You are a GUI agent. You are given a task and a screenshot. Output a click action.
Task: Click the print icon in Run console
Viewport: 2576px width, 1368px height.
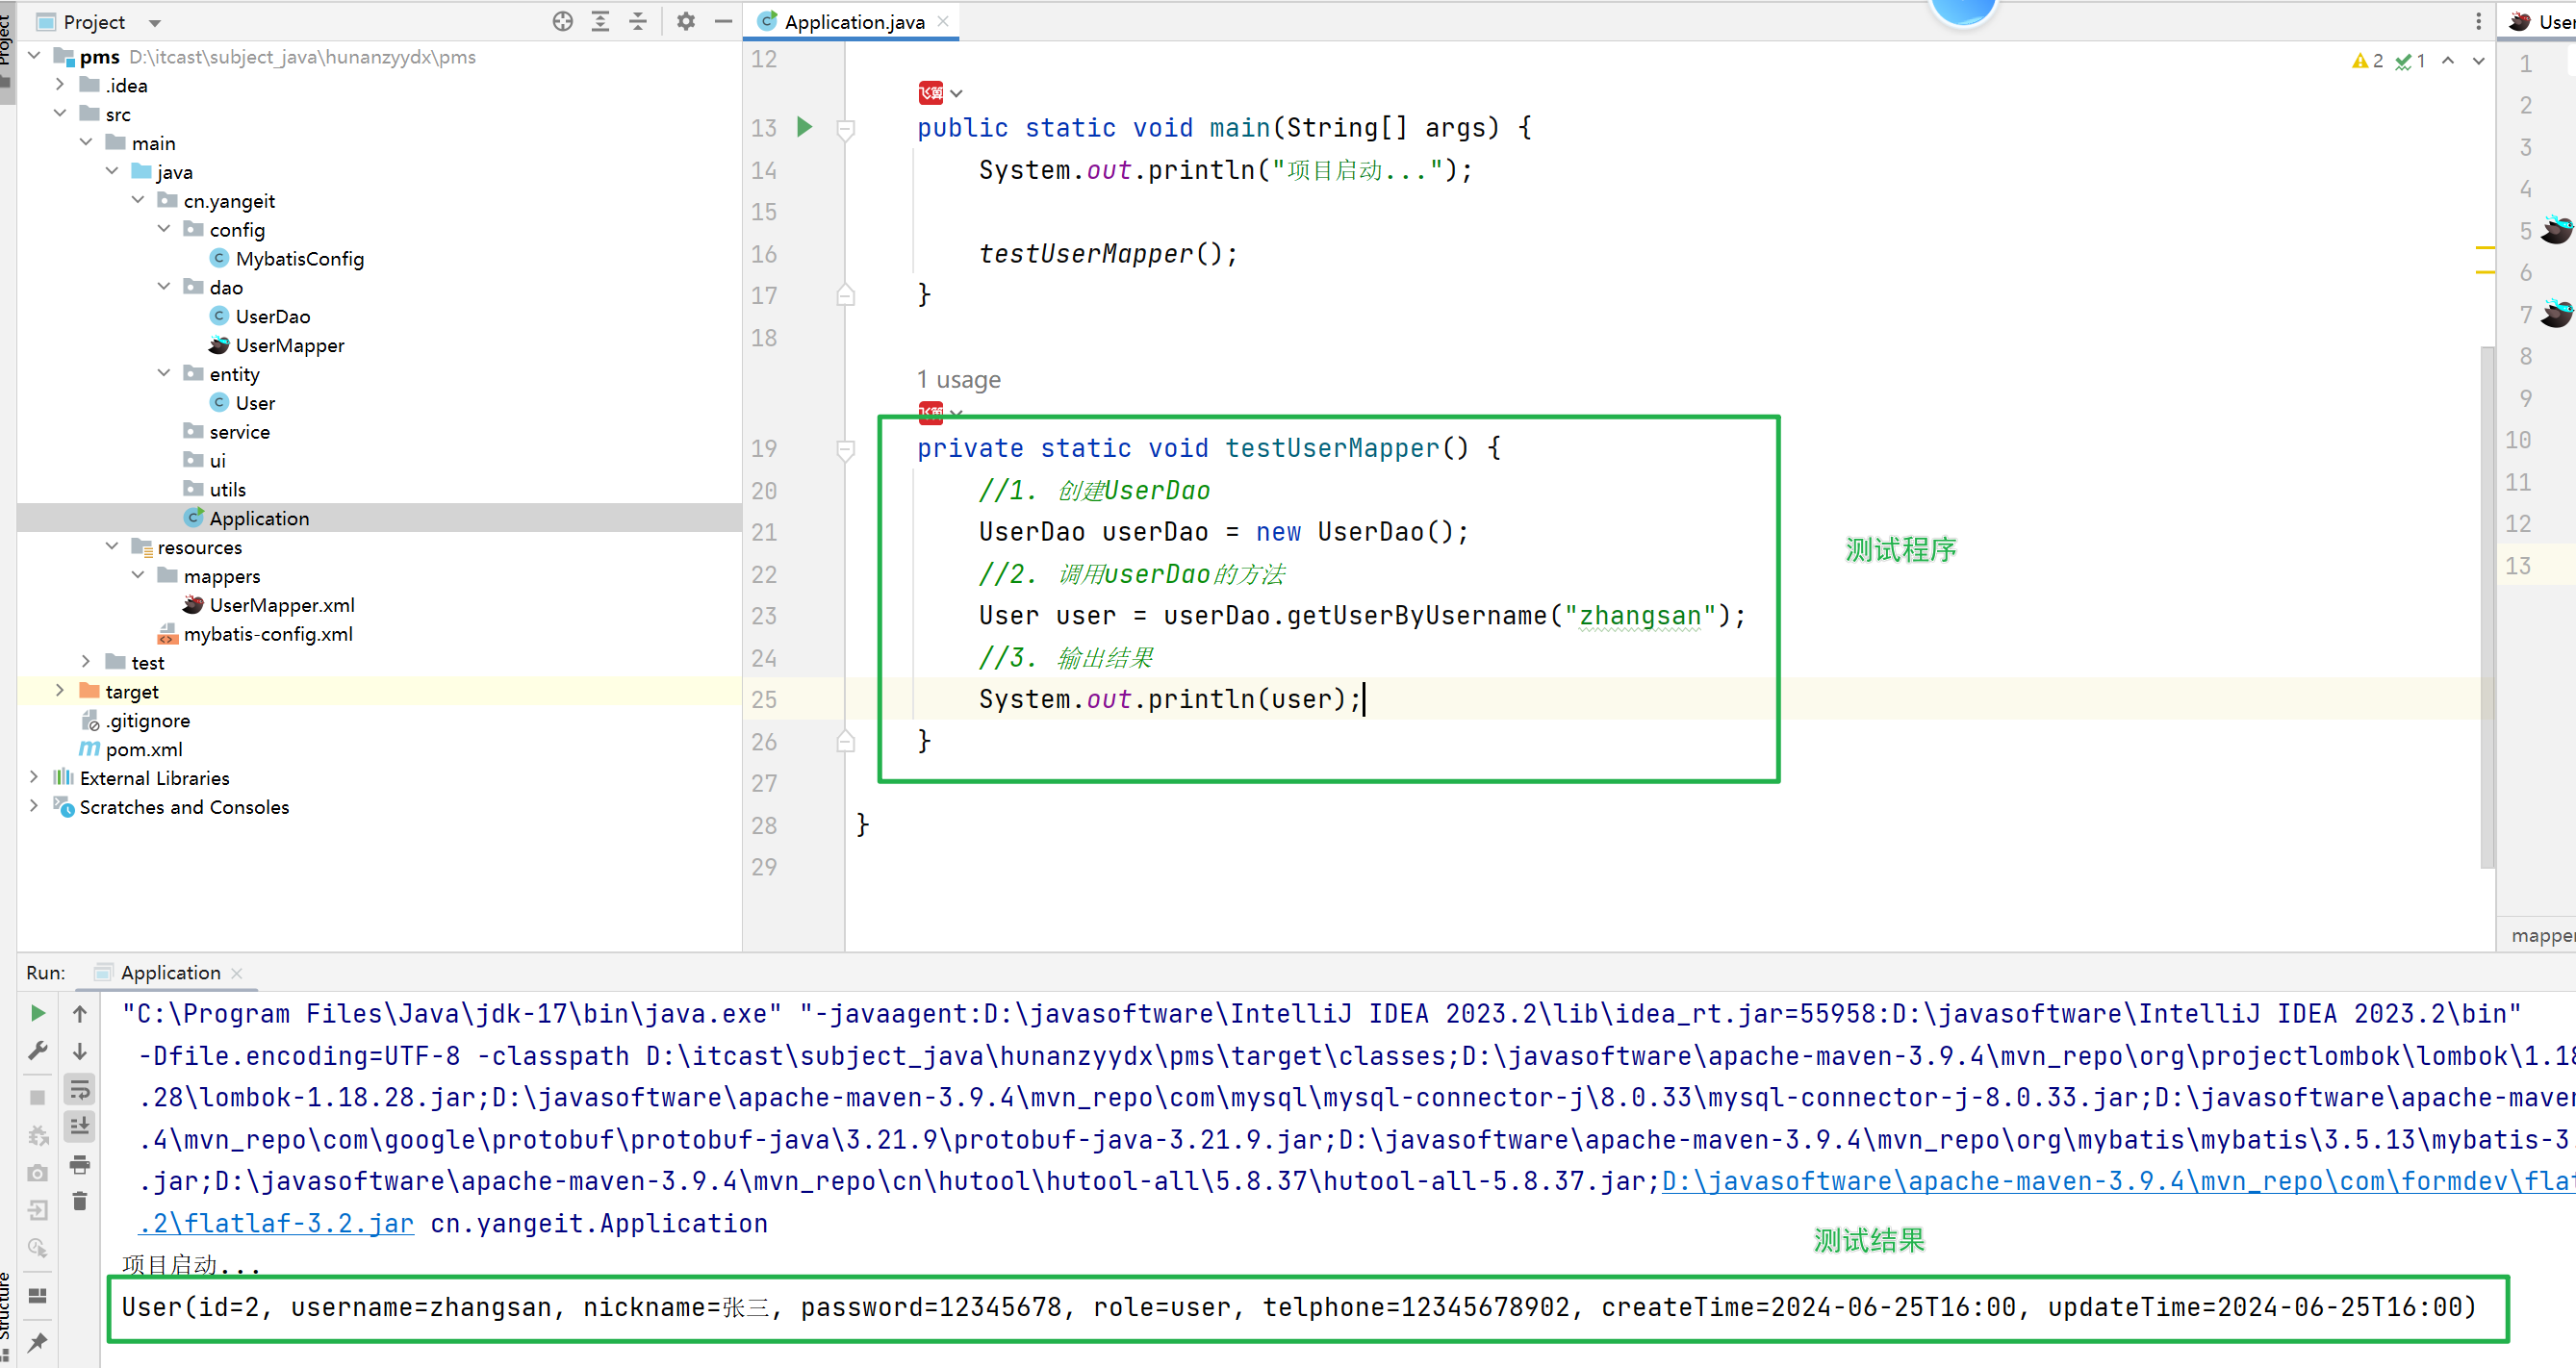click(x=80, y=1164)
